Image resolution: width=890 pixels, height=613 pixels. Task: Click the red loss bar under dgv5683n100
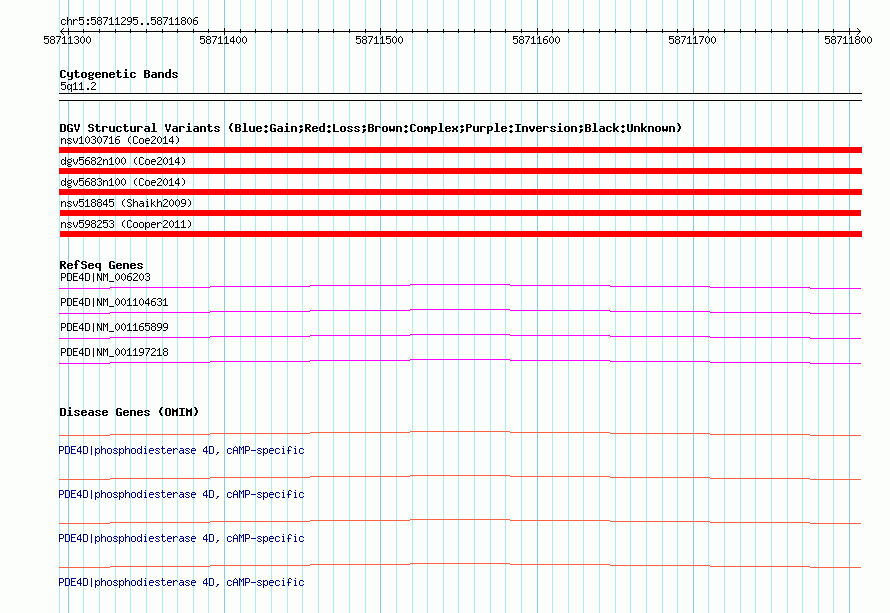(460, 192)
